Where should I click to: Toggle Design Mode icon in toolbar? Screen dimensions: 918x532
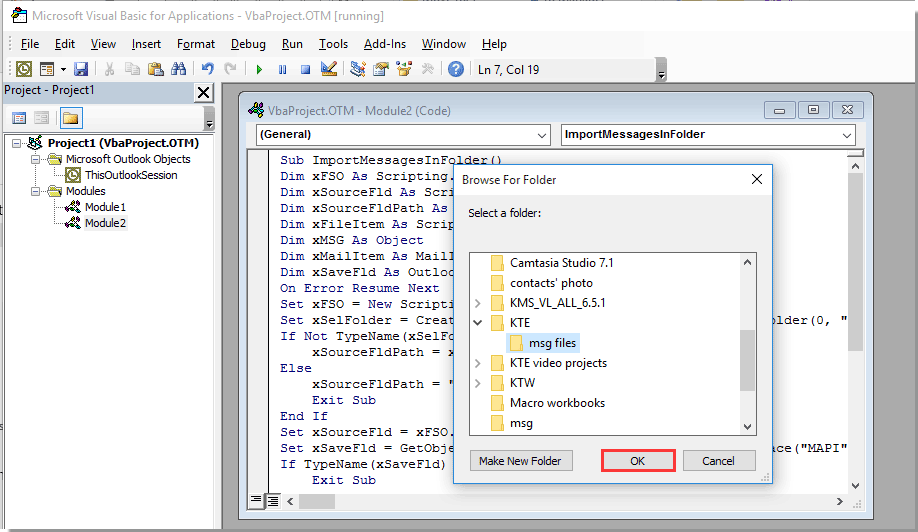pyautogui.click(x=328, y=69)
